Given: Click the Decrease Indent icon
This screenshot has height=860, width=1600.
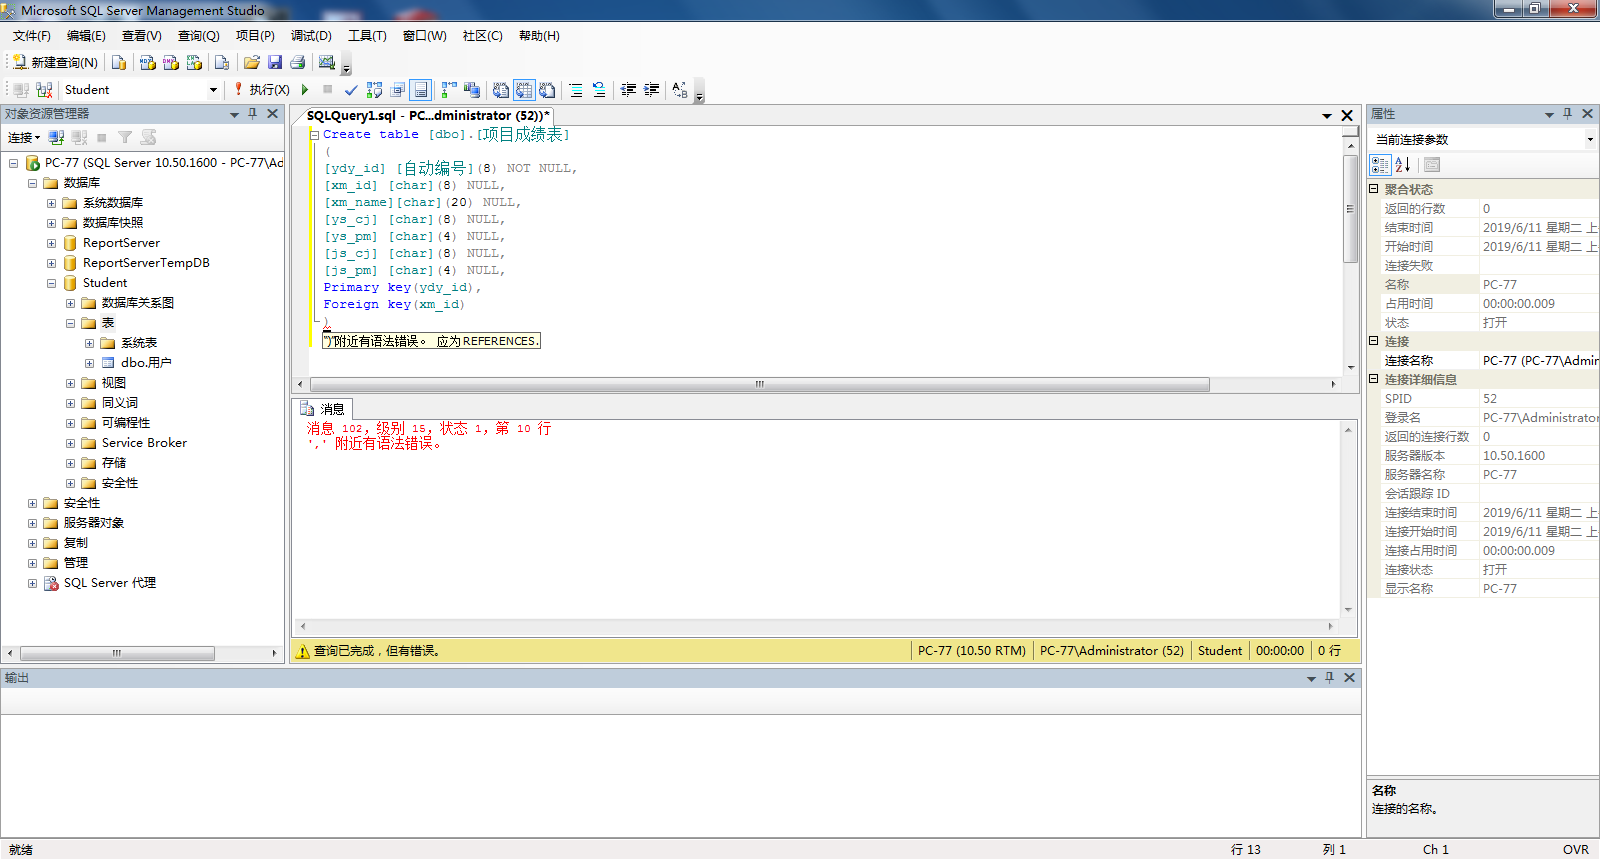Looking at the screenshot, I should [628, 90].
